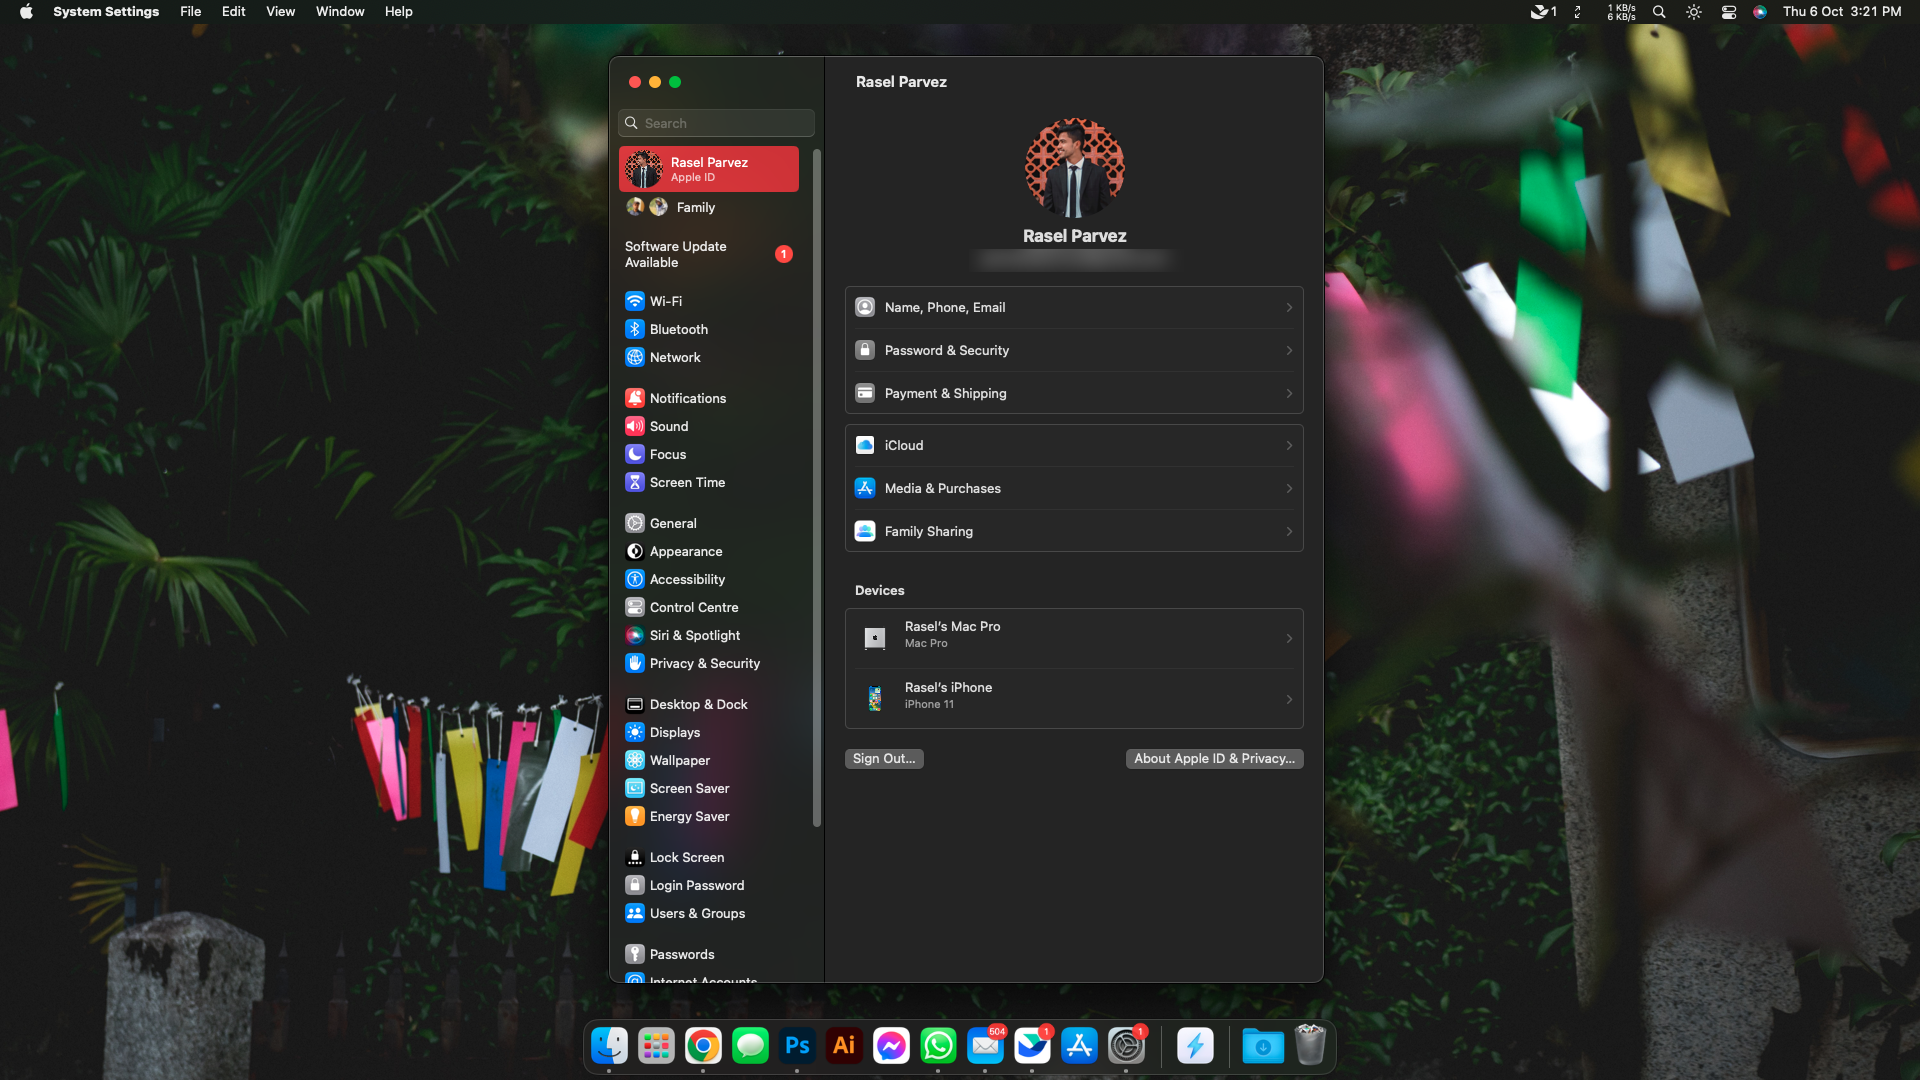
Task: Open Energy Saver settings
Action: [708, 816]
